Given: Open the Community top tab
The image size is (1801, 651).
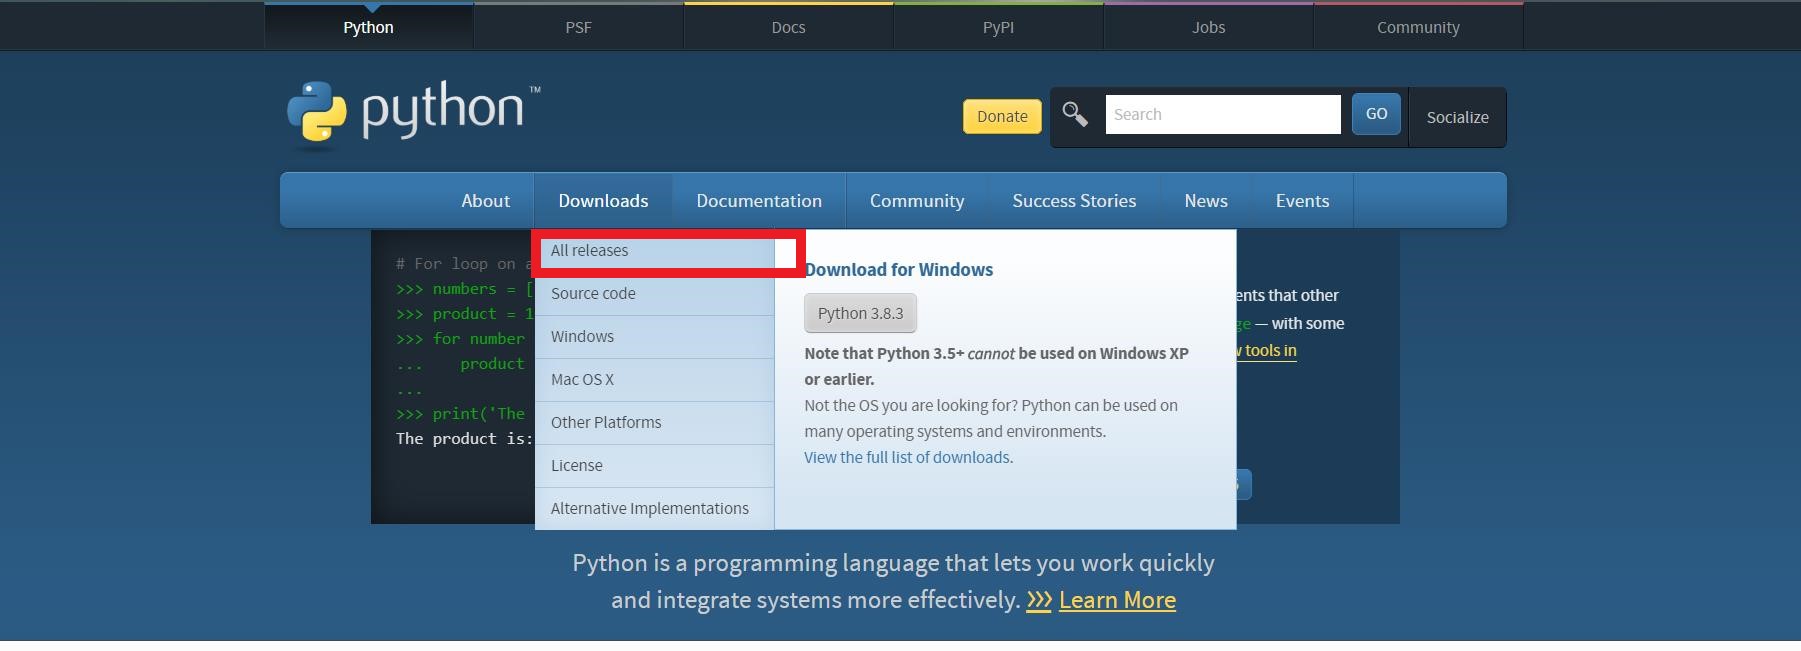Looking at the screenshot, I should [1418, 27].
